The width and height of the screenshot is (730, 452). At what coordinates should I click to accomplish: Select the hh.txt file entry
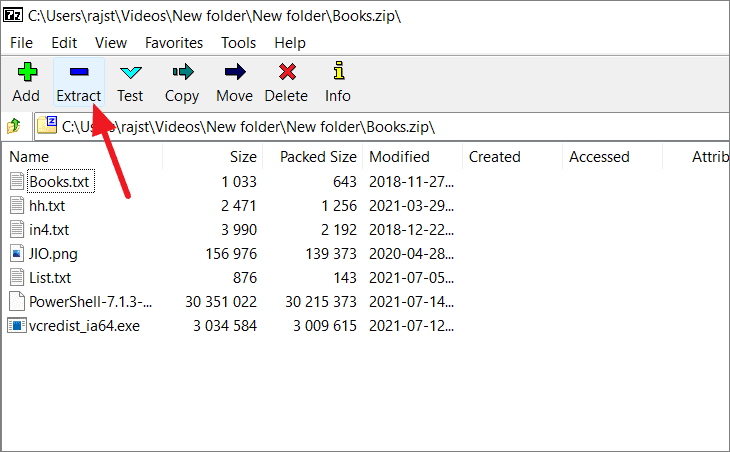coord(47,206)
